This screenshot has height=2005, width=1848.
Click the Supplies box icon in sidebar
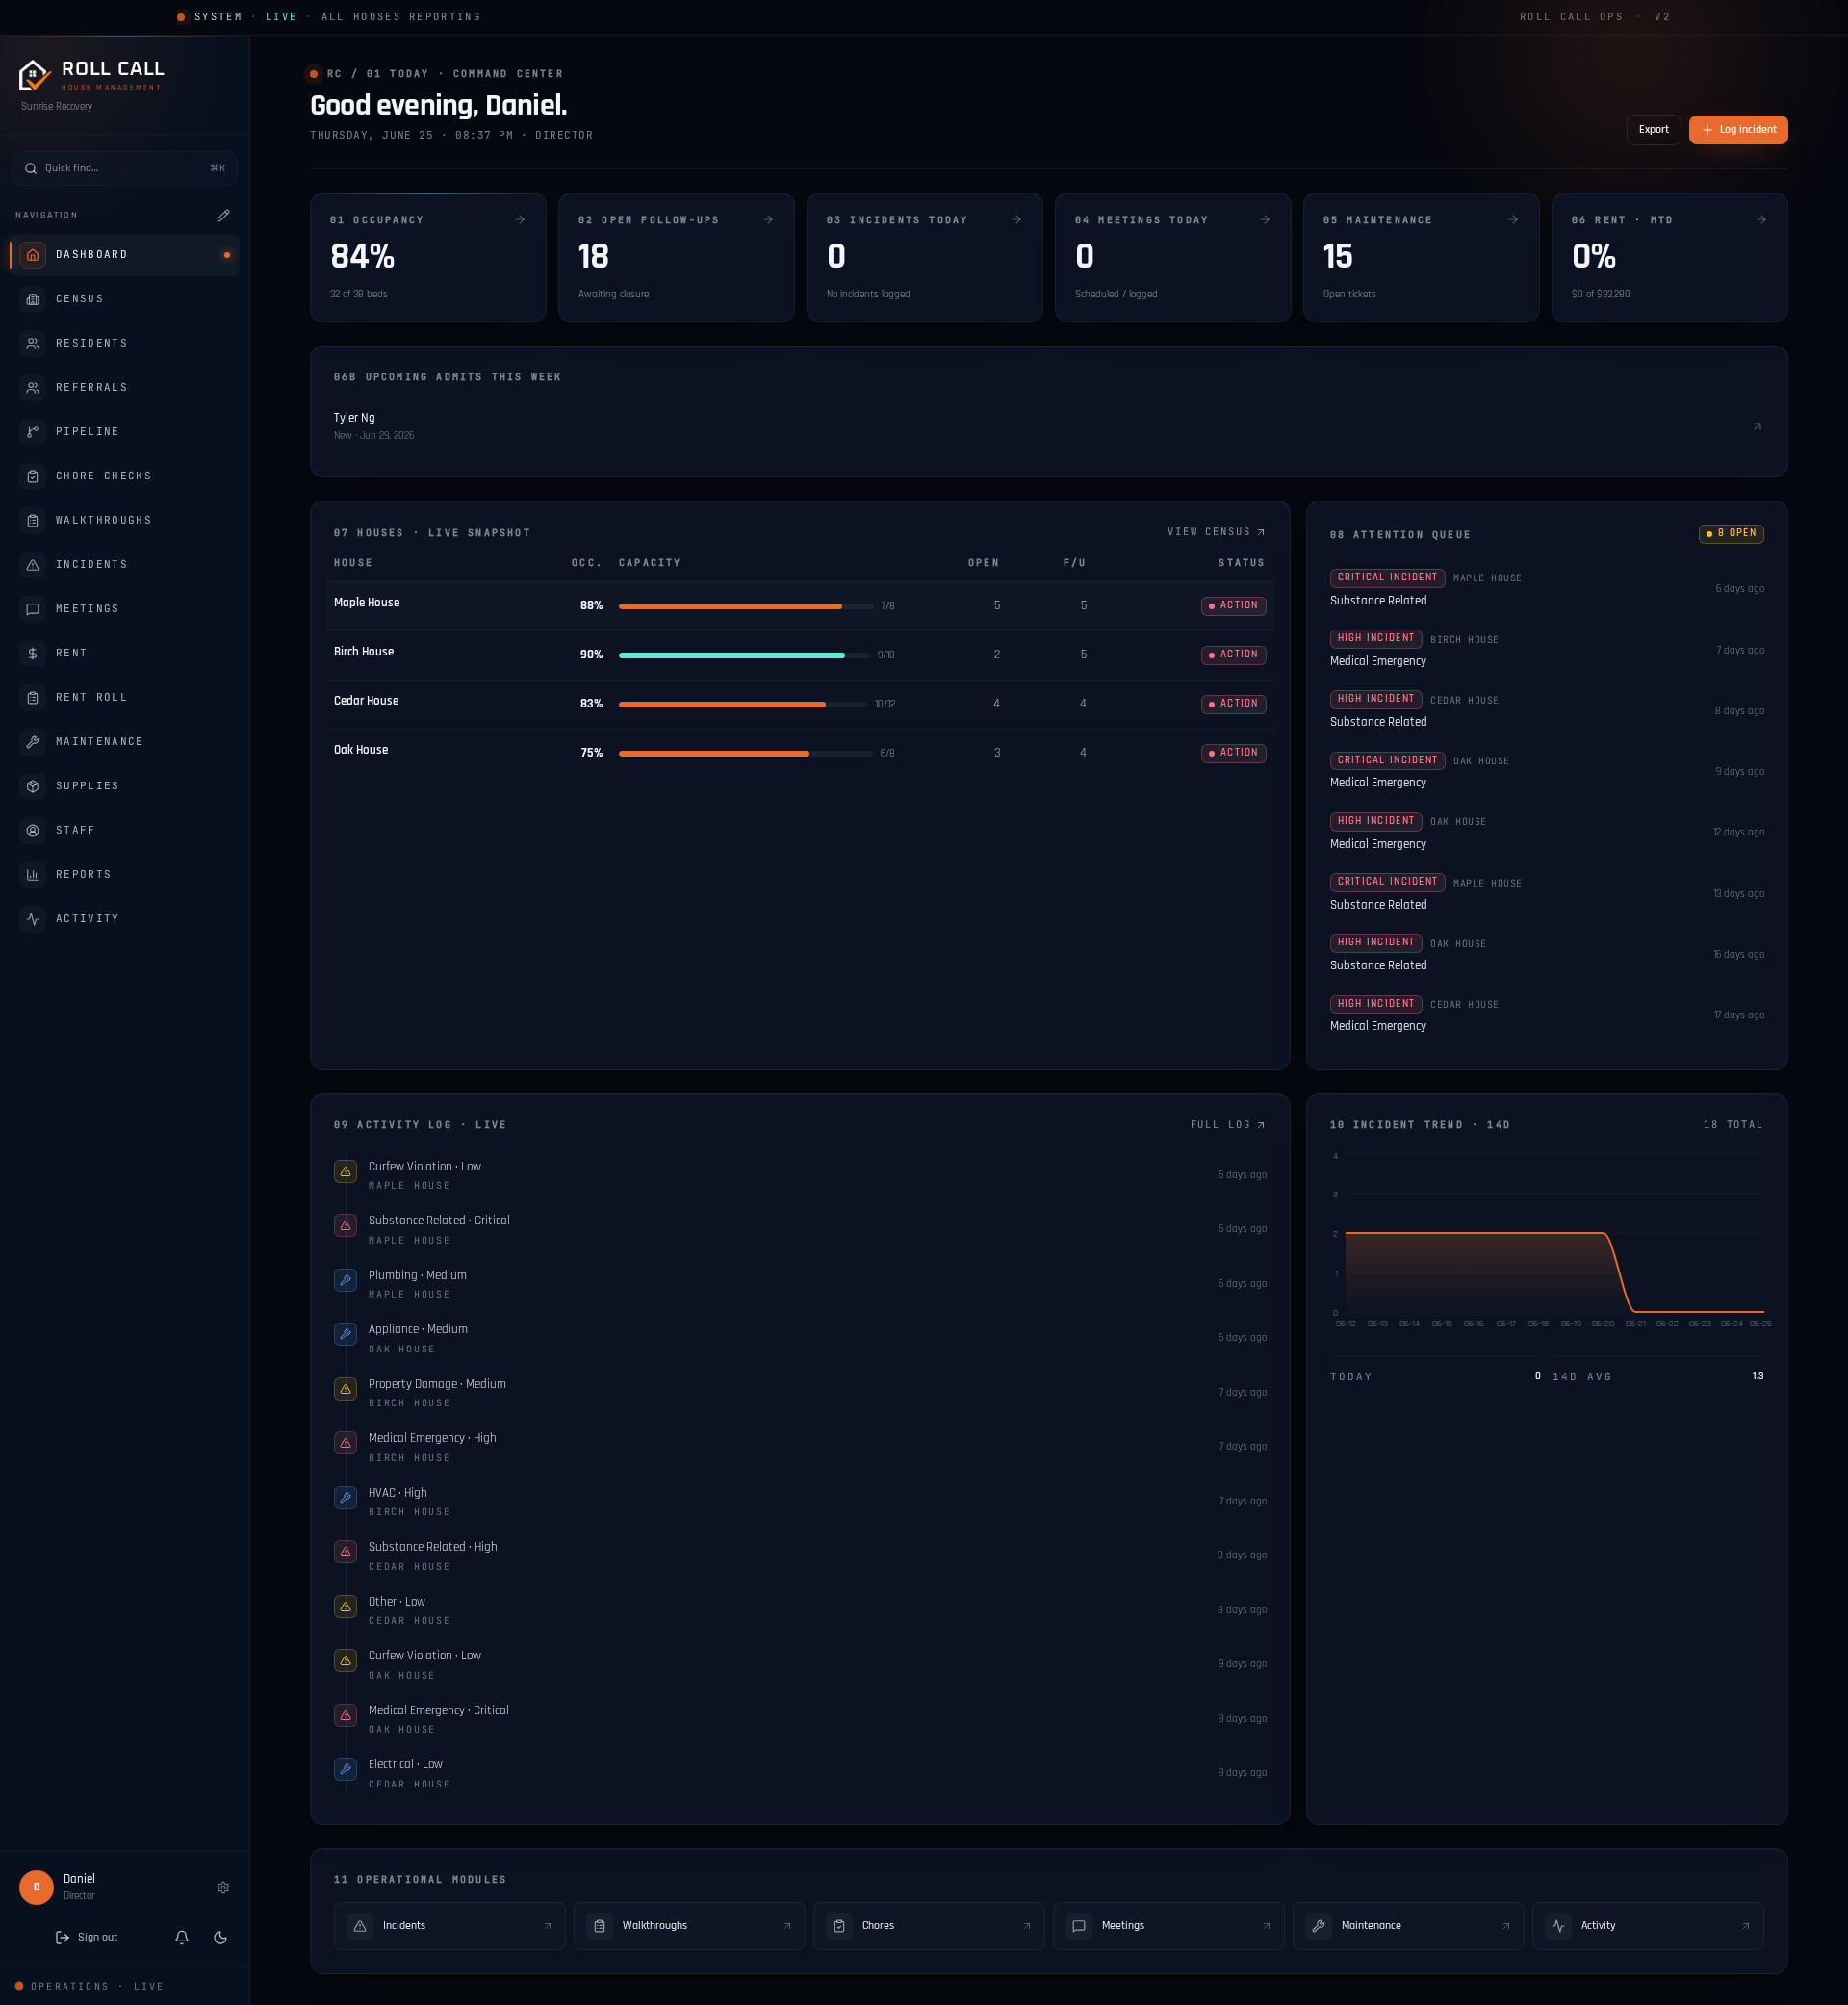[33, 786]
